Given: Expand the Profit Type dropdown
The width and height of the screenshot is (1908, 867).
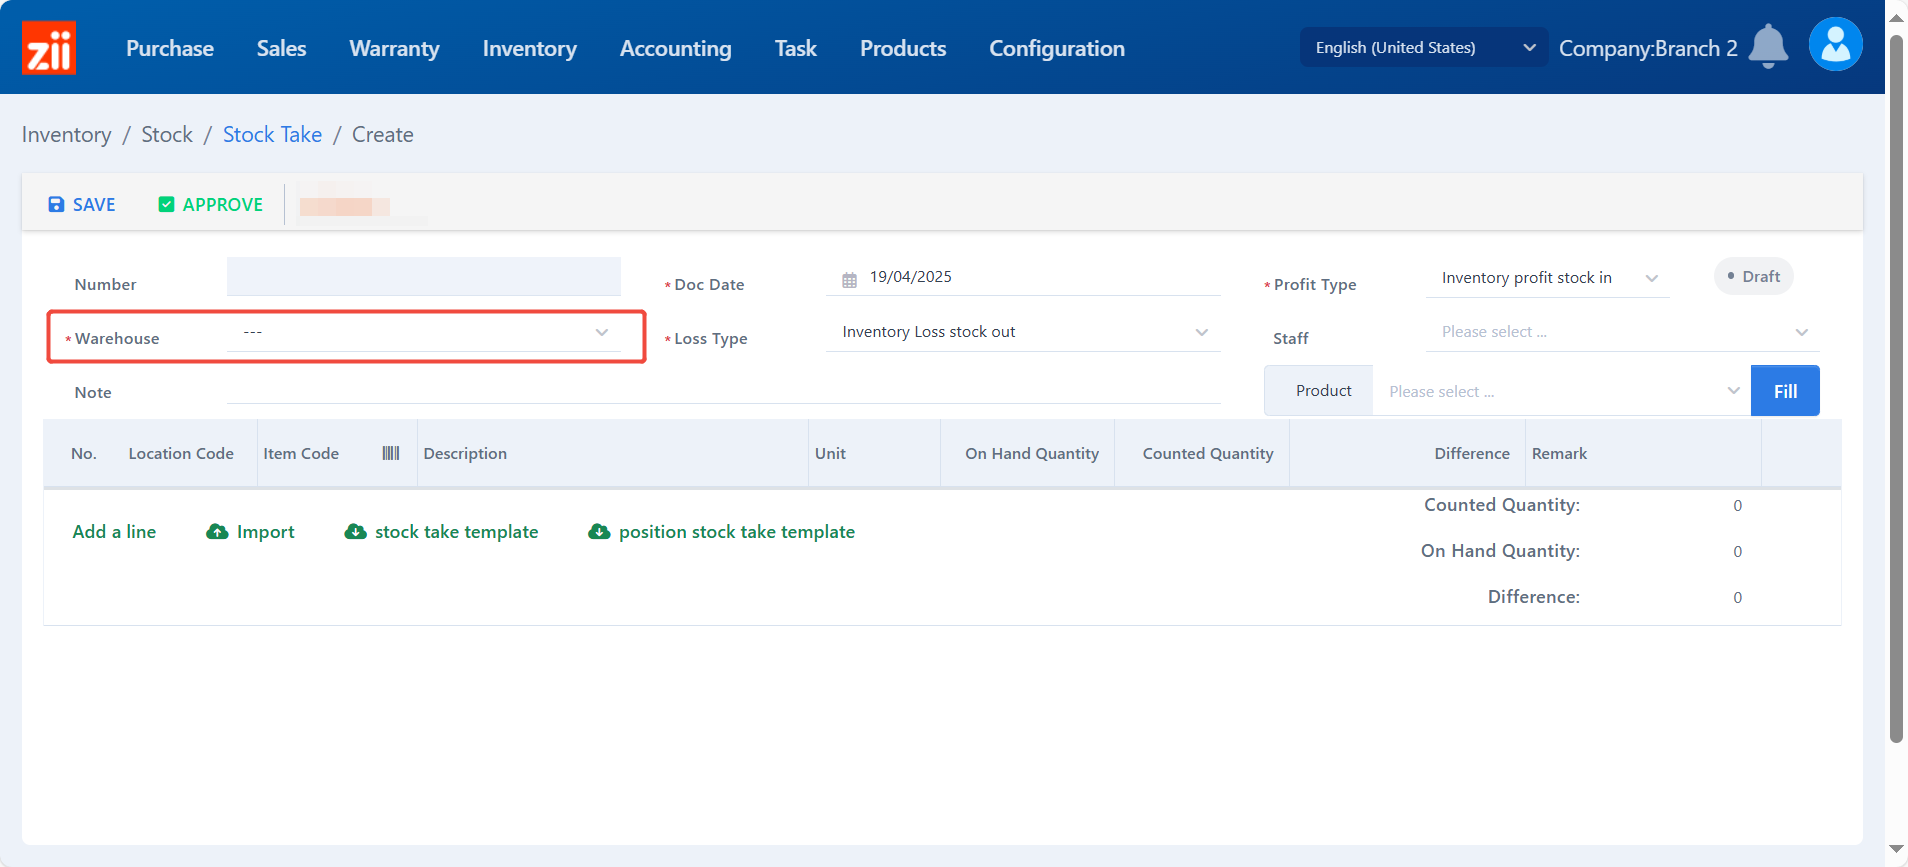Looking at the screenshot, I should point(1547,278).
